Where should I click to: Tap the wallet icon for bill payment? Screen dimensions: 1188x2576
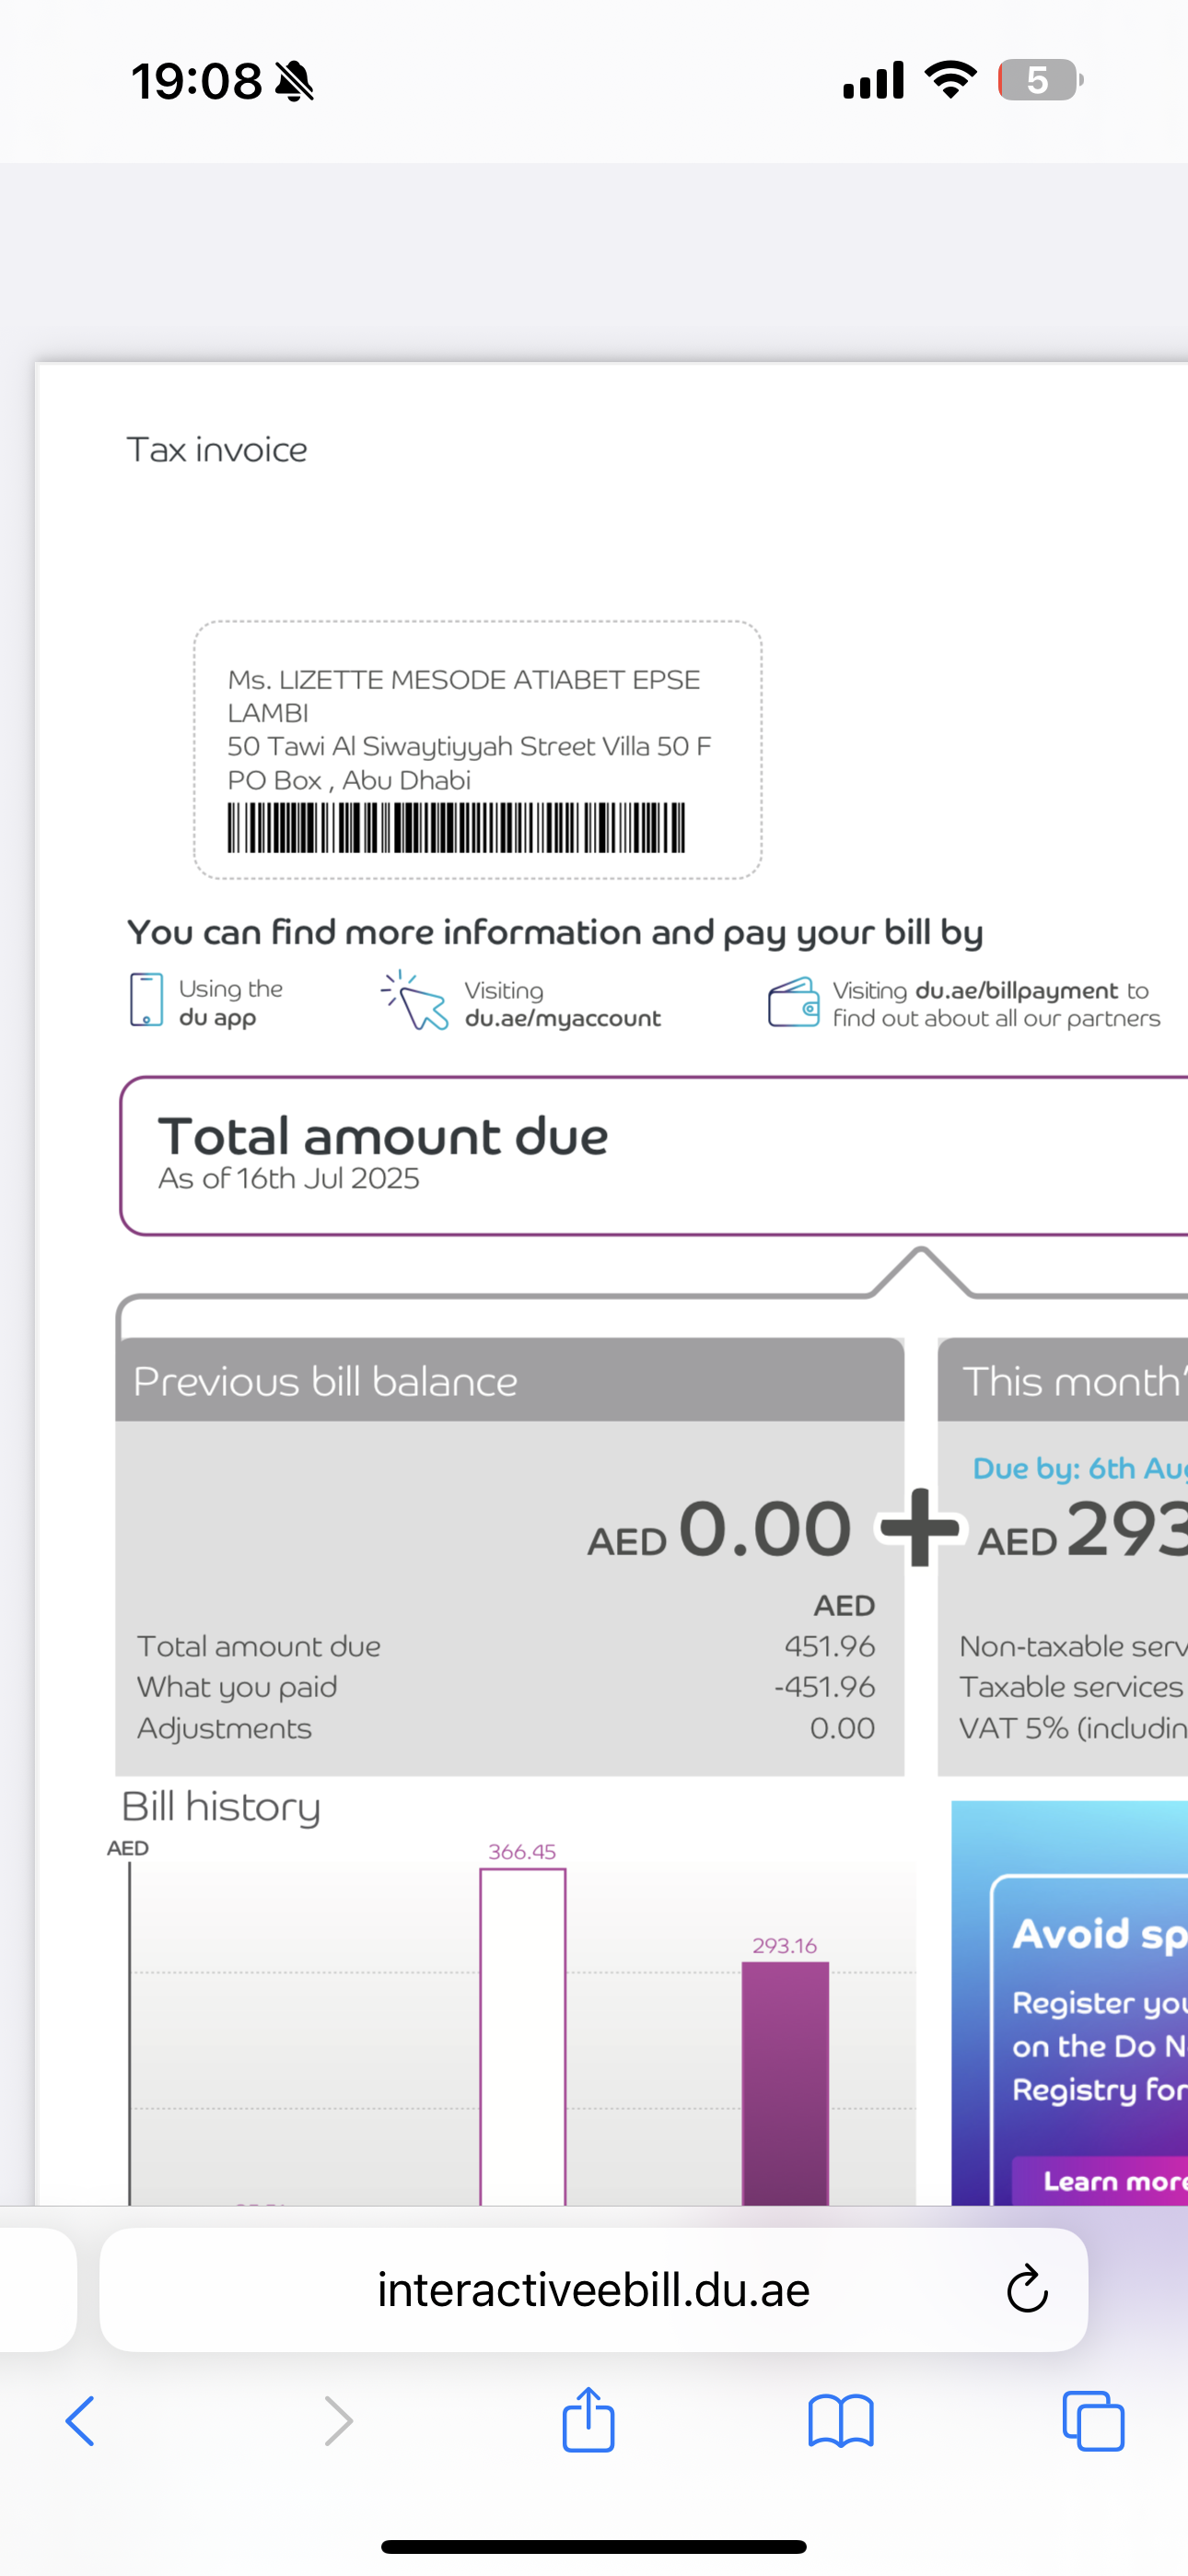click(x=794, y=1002)
